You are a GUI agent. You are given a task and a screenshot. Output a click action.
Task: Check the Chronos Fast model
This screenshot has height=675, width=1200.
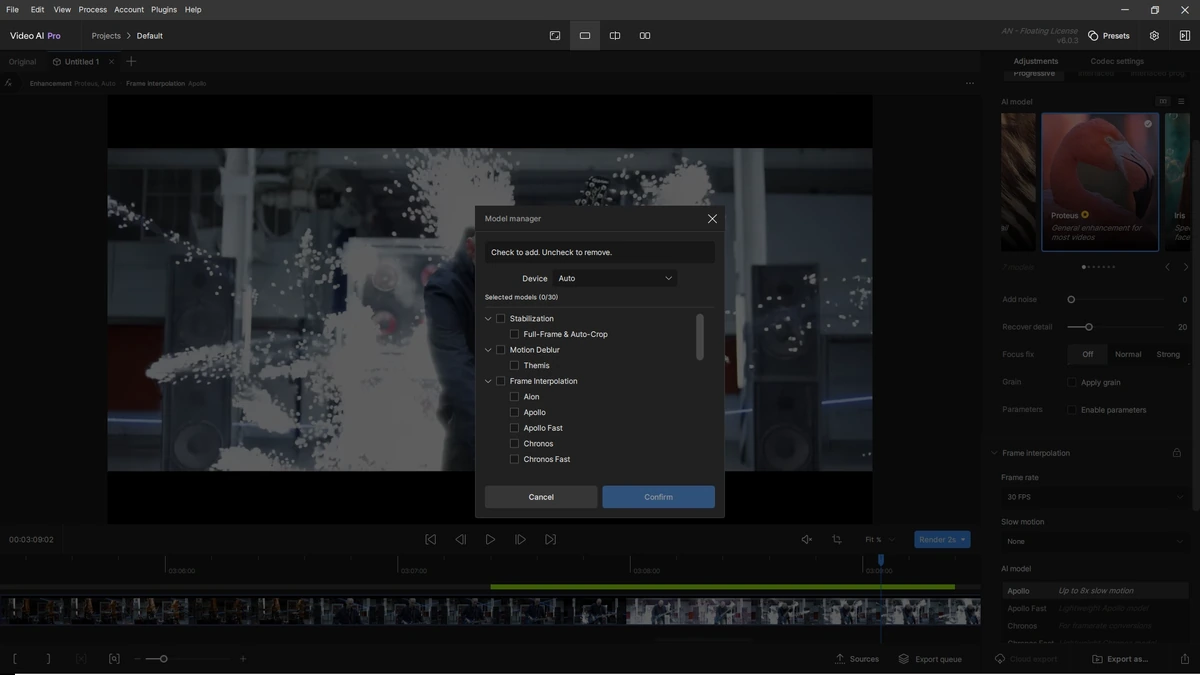(x=514, y=459)
